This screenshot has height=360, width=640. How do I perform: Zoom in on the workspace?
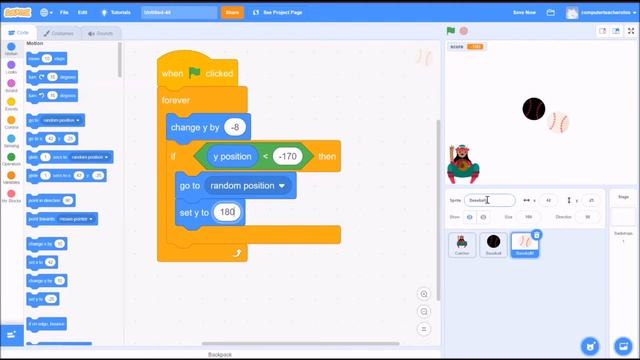pyautogui.click(x=424, y=294)
